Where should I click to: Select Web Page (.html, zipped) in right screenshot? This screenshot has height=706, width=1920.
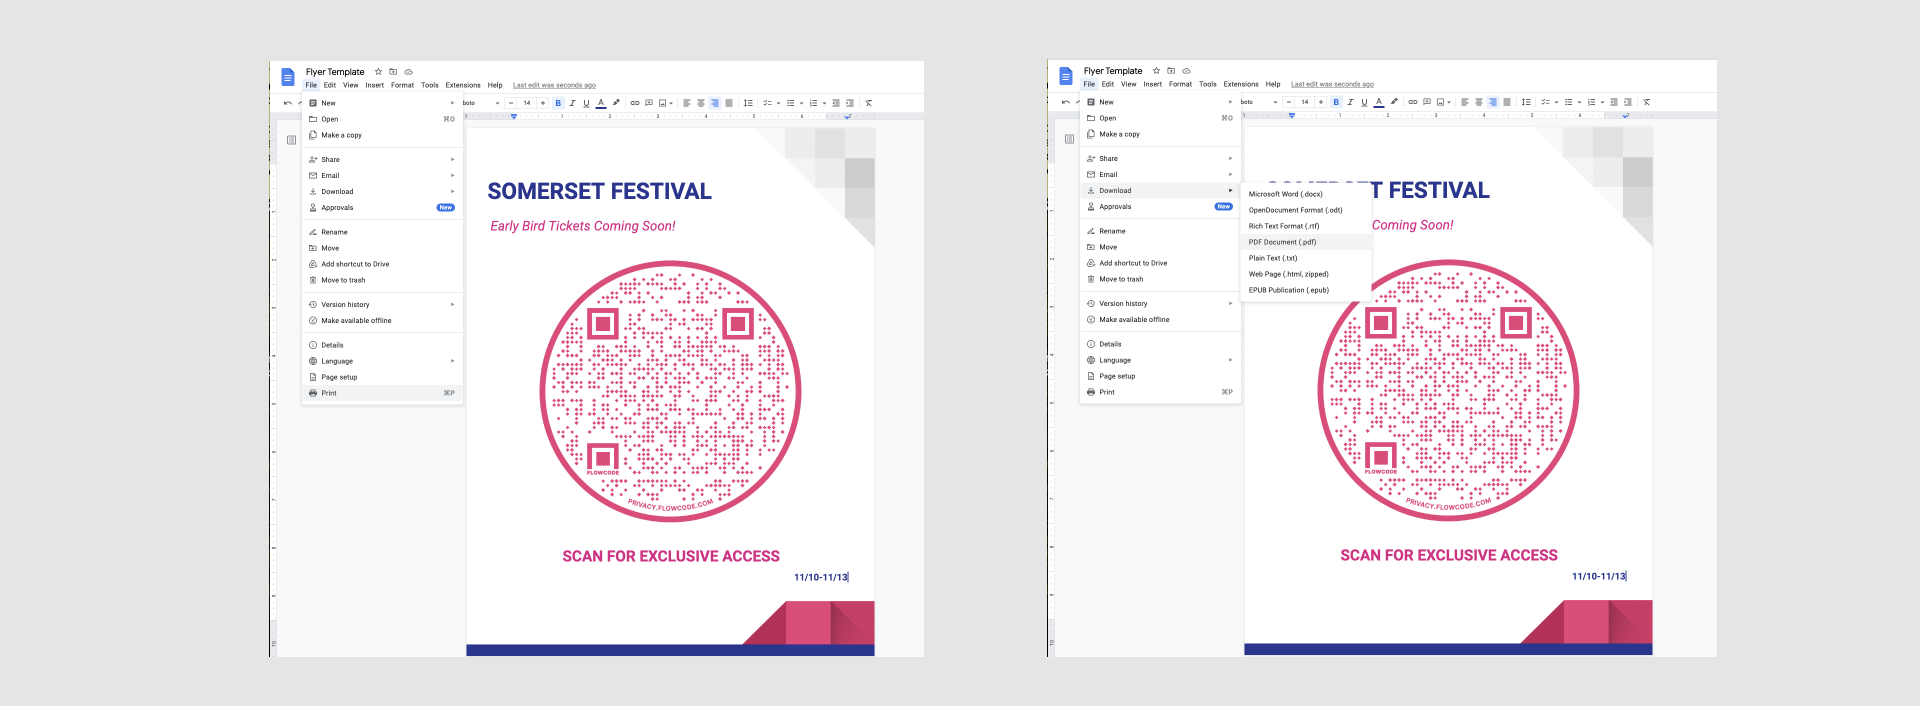tap(1306, 274)
